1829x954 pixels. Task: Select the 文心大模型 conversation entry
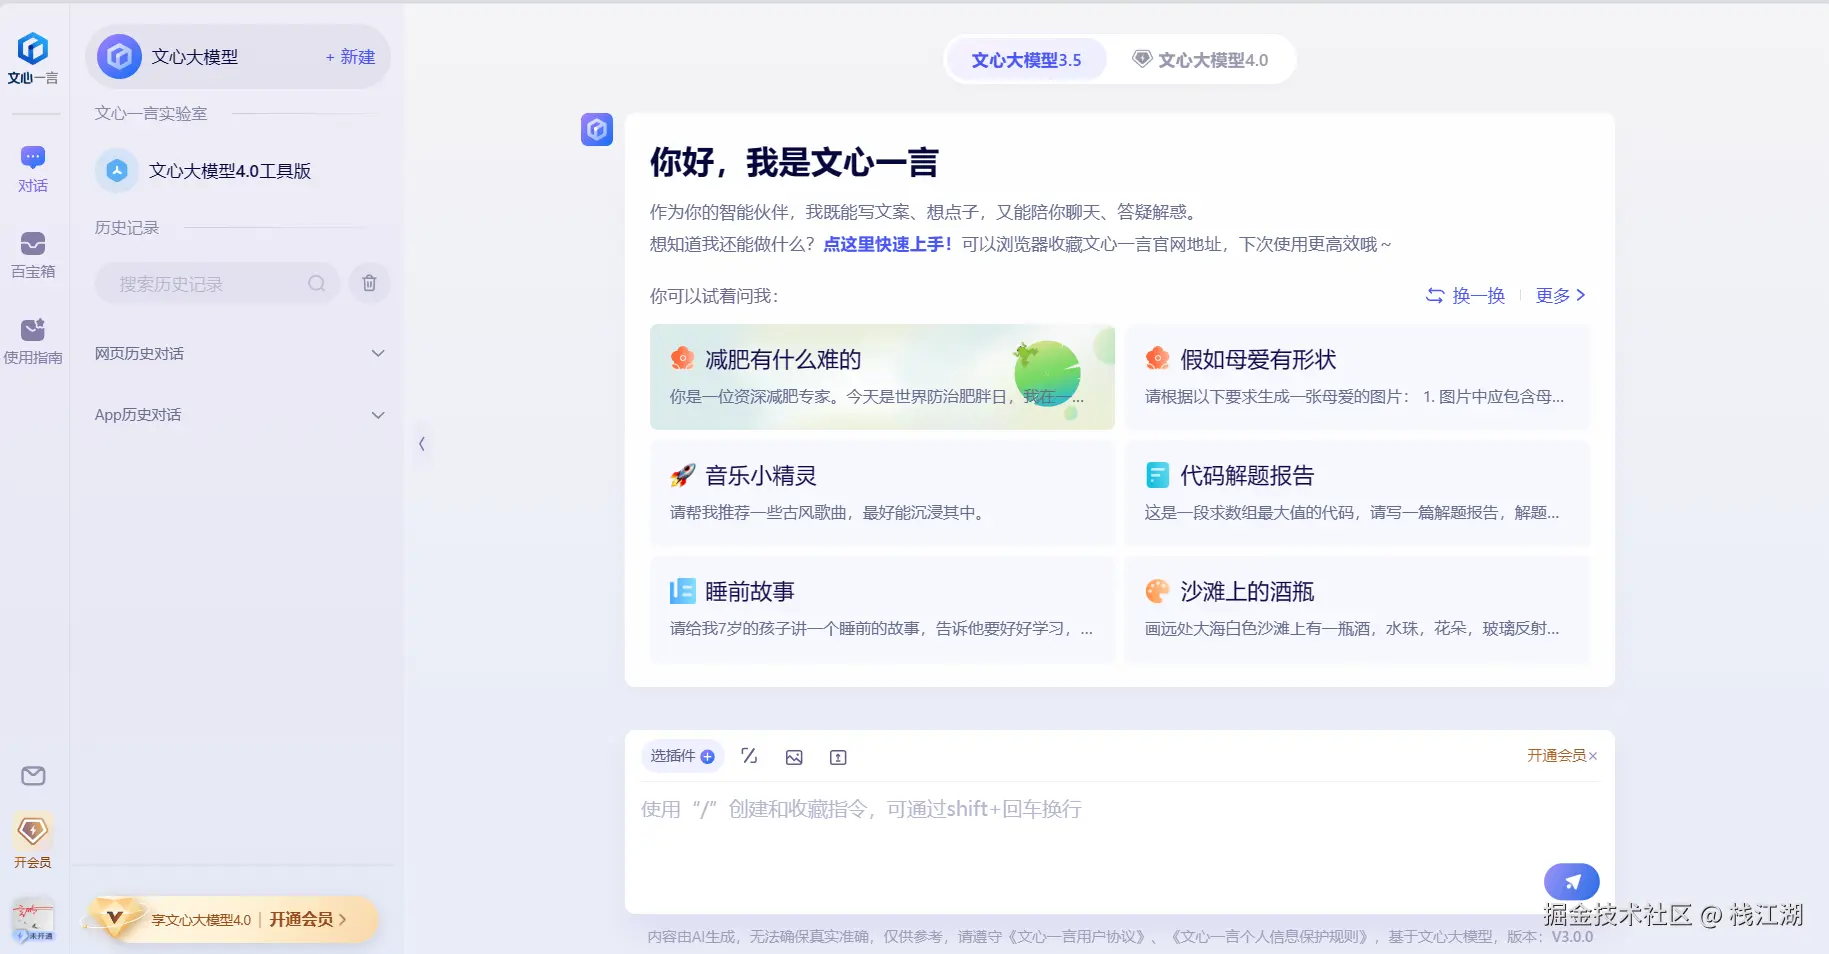pyautogui.click(x=237, y=57)
